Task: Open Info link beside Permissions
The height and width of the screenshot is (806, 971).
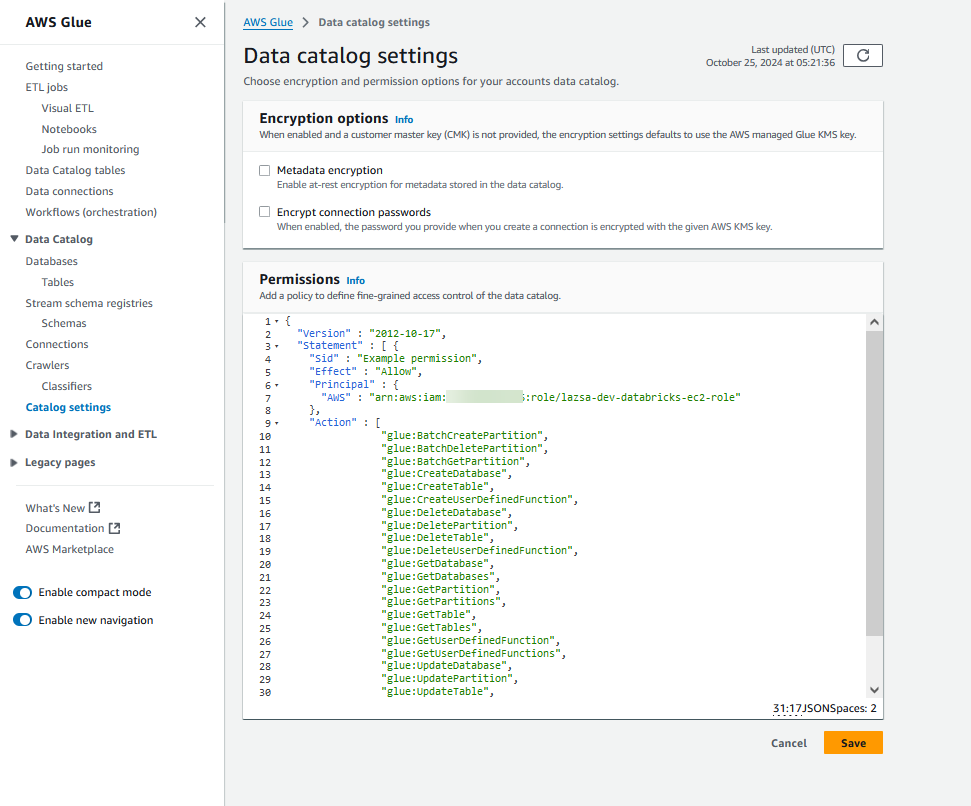Action: tap(355, 280)
